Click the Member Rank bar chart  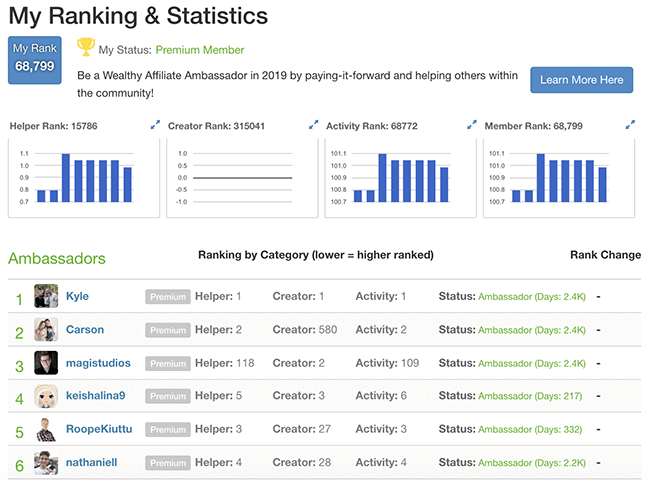pos(559,178)
